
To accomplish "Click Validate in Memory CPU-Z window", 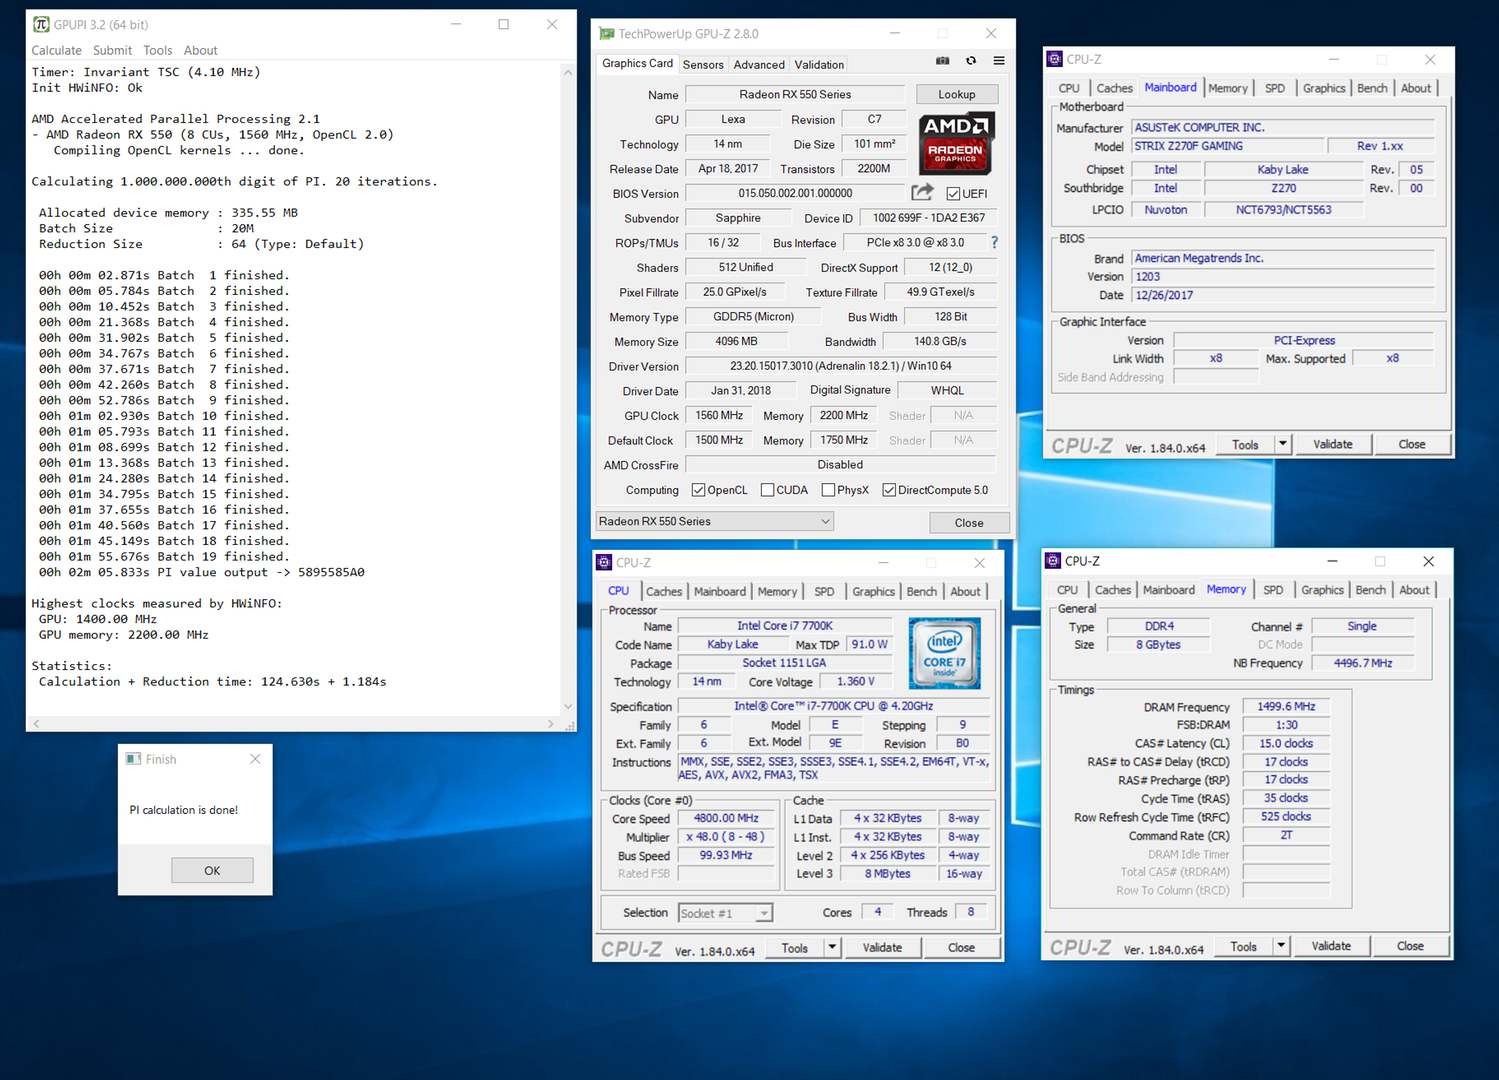I will click(x=1330, y=945).
